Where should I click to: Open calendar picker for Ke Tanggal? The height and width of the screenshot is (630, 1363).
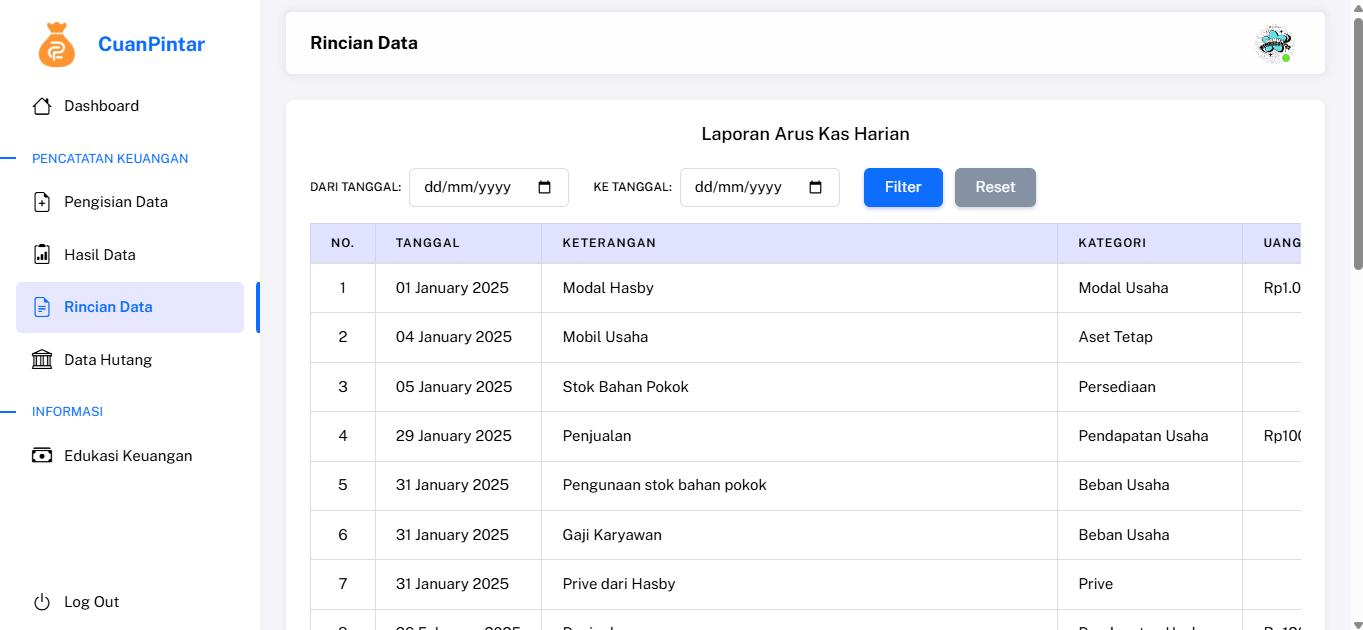coord(815,187)
